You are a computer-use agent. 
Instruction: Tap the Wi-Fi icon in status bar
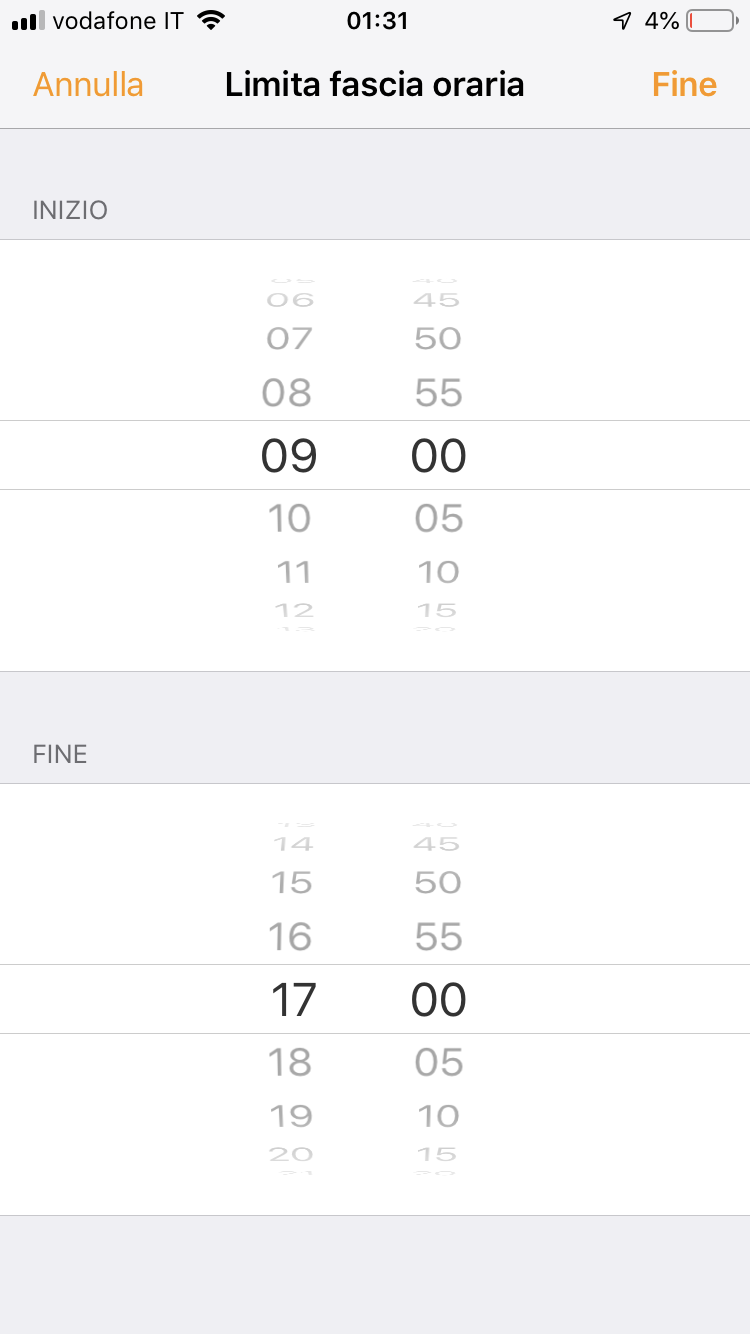tap(210, 21)
